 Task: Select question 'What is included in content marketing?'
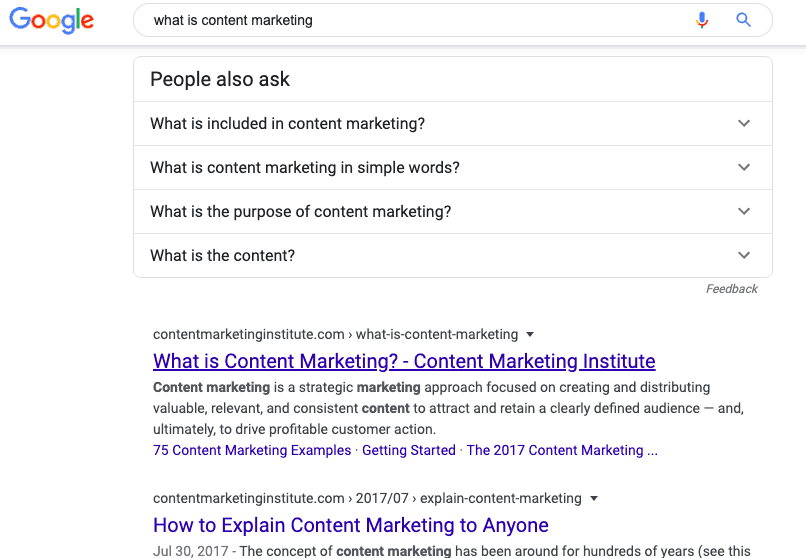coord(453,123)
